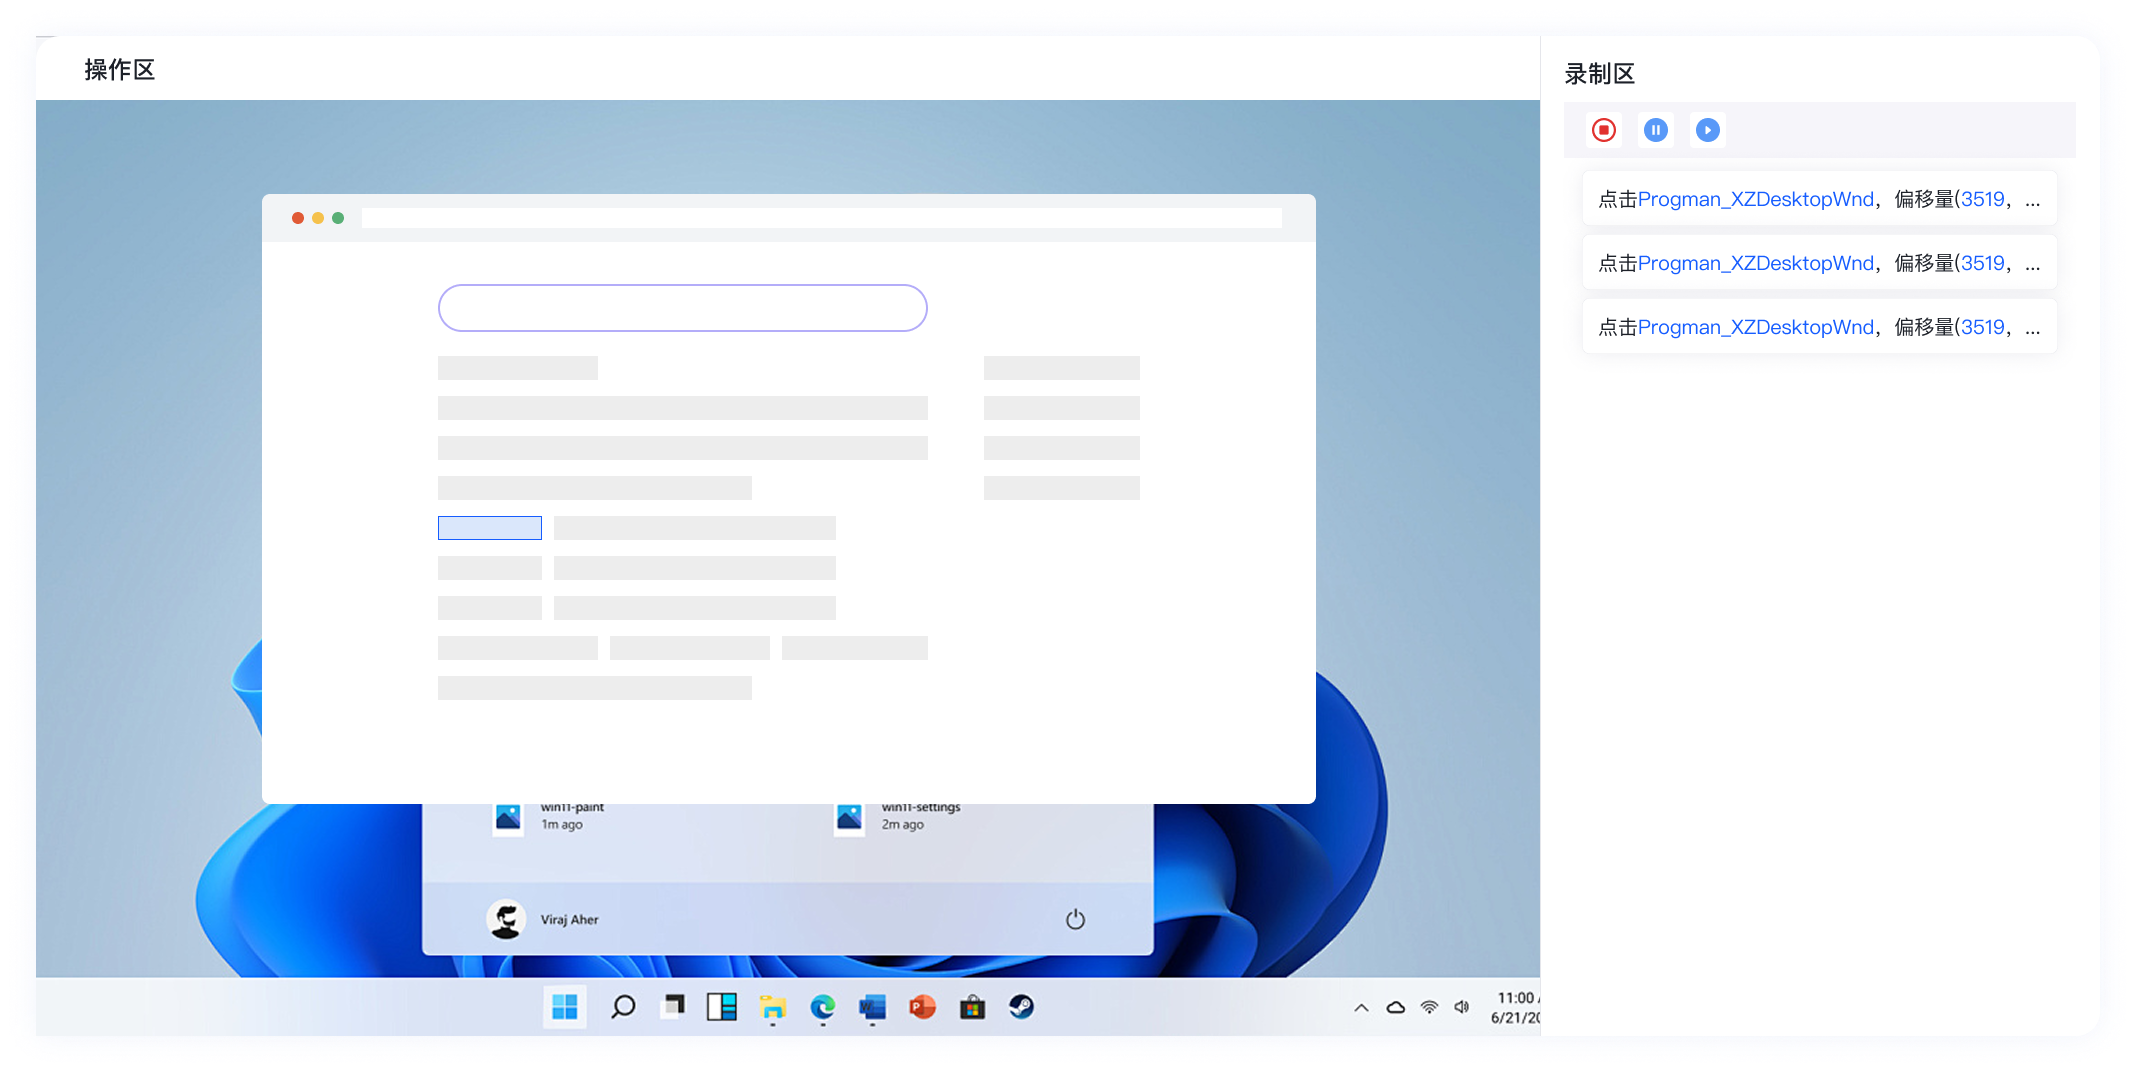
Task: Open Microsoft Word from the taskbar
Action: click(x=872, y=1007)
